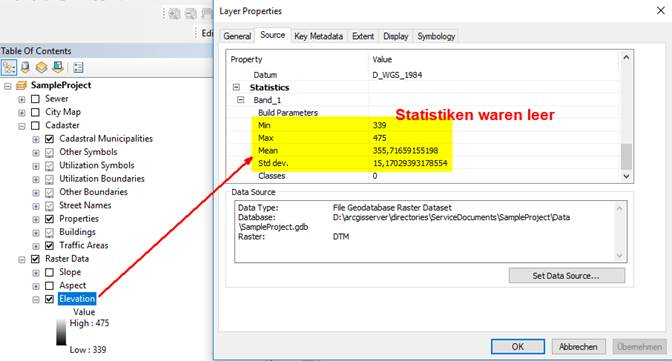Uncheck the Properties layer checkbox
Image resolution: width=672 pixels, height=361 pixels.
click(x=49, y=219)
